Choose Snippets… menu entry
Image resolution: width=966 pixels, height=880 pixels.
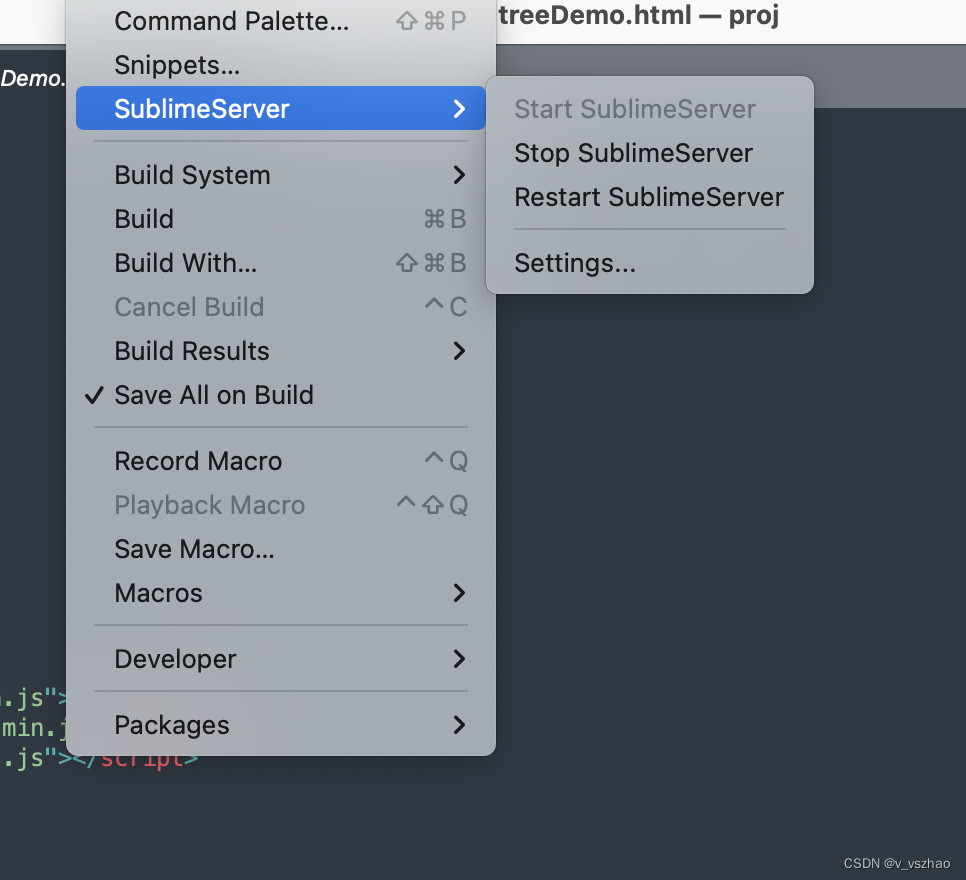point(177,65)
